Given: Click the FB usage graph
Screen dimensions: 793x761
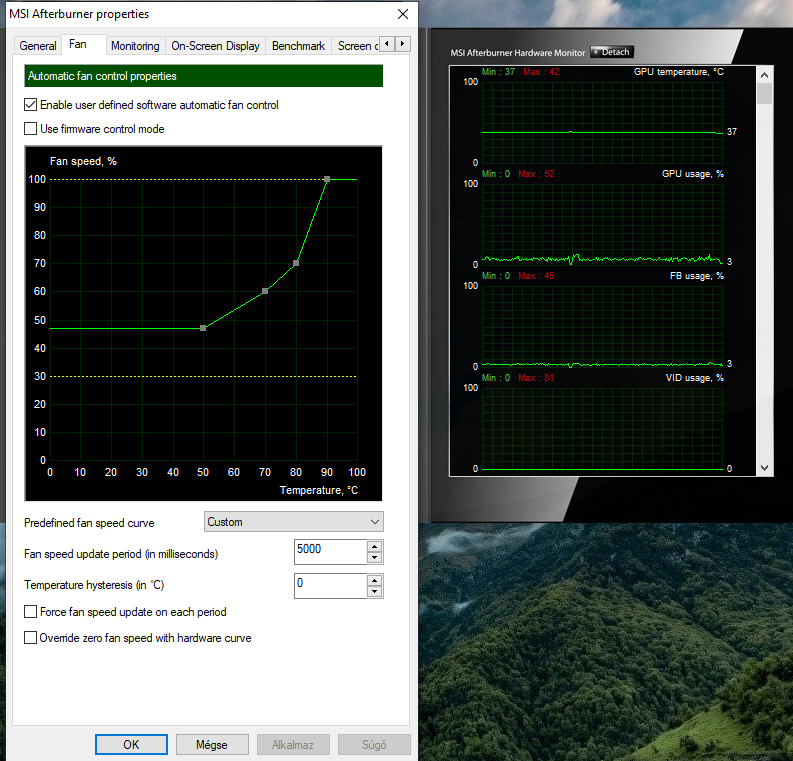Looking at the screenshot, I should [x=602, y=326].
